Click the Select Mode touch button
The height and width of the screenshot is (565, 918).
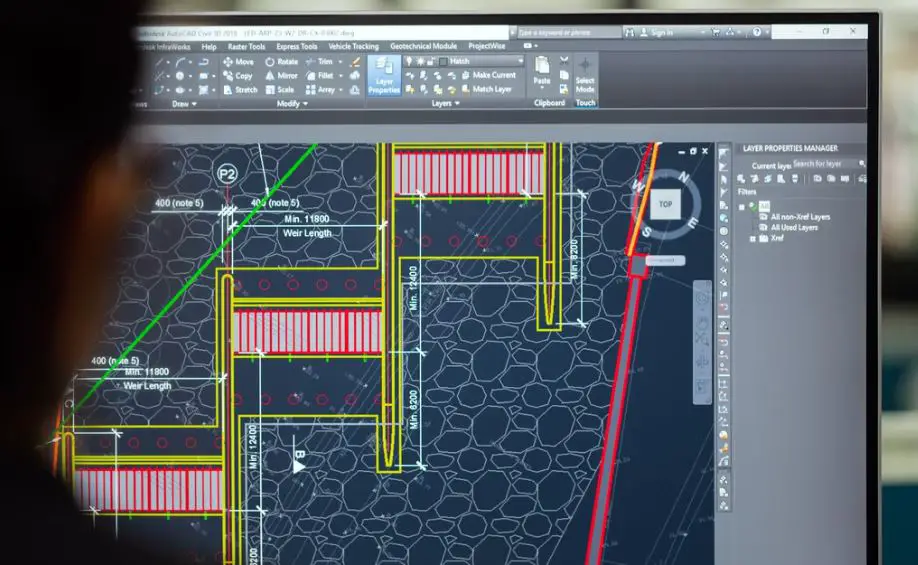pyautogui.click(x=585, y=75)
